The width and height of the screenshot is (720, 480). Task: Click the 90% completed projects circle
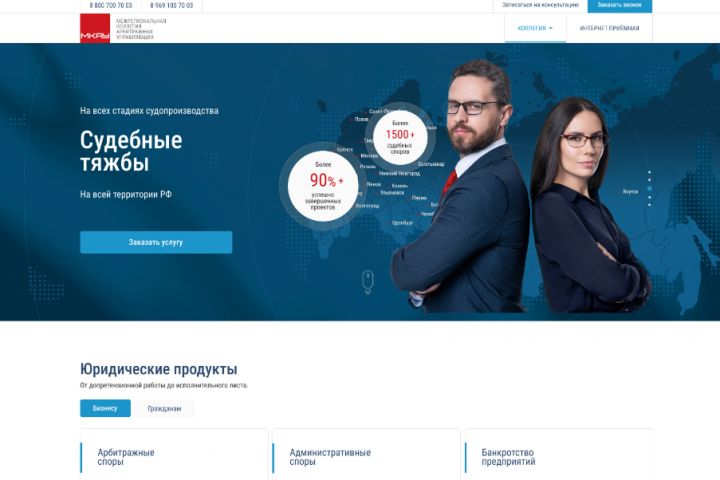(323, 186)
